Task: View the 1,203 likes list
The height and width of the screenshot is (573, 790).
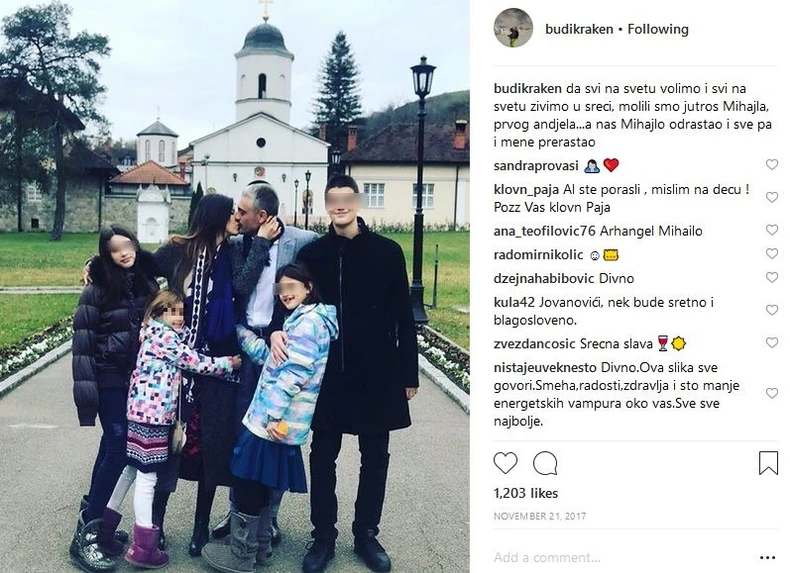Action: [525, 493]
